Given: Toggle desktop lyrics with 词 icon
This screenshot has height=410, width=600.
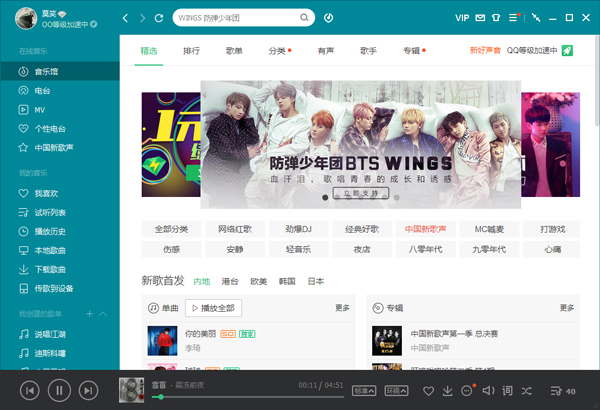Looking at the screenshot, I should (507, 390).
